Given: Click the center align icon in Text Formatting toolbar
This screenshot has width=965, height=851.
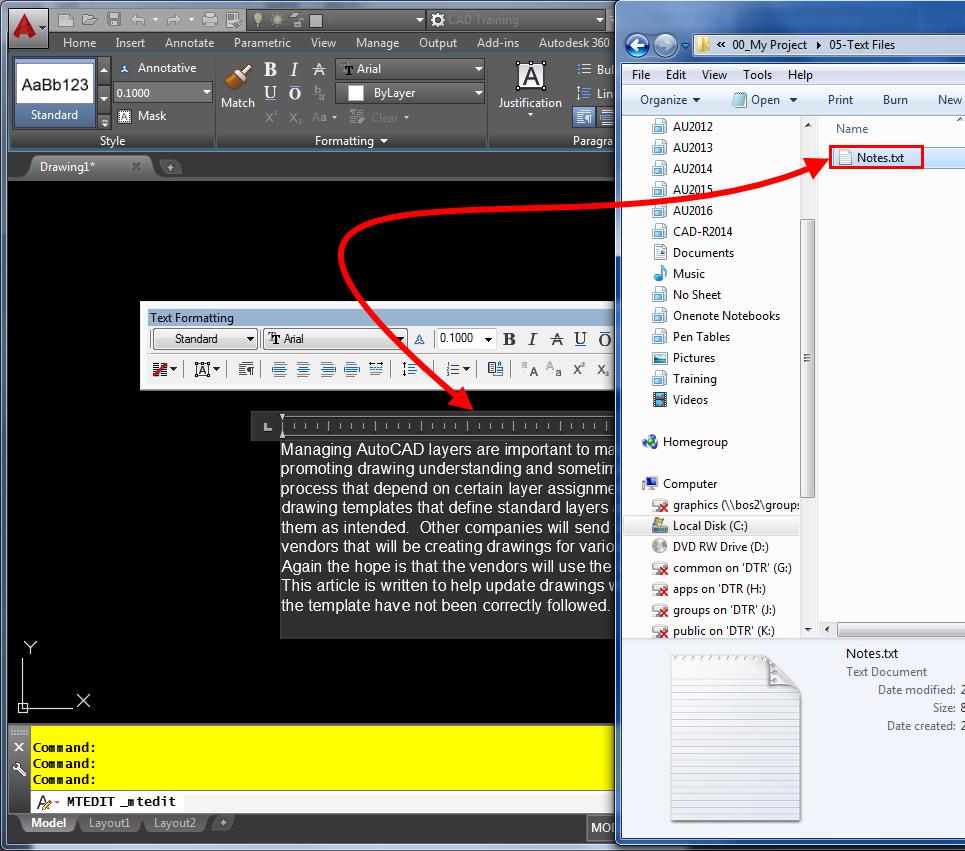Looking at the screenshot, I should point(303,369).
